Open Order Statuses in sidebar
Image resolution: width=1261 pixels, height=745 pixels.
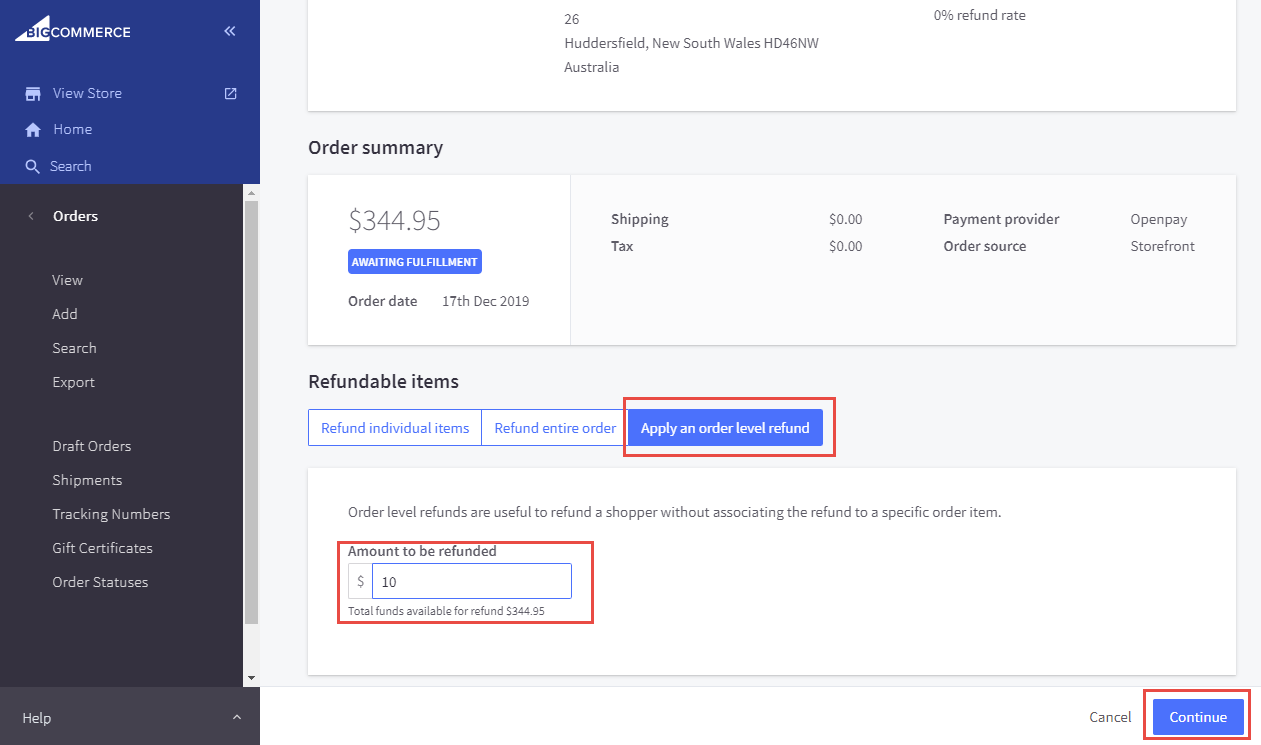[x=100, y=582]
